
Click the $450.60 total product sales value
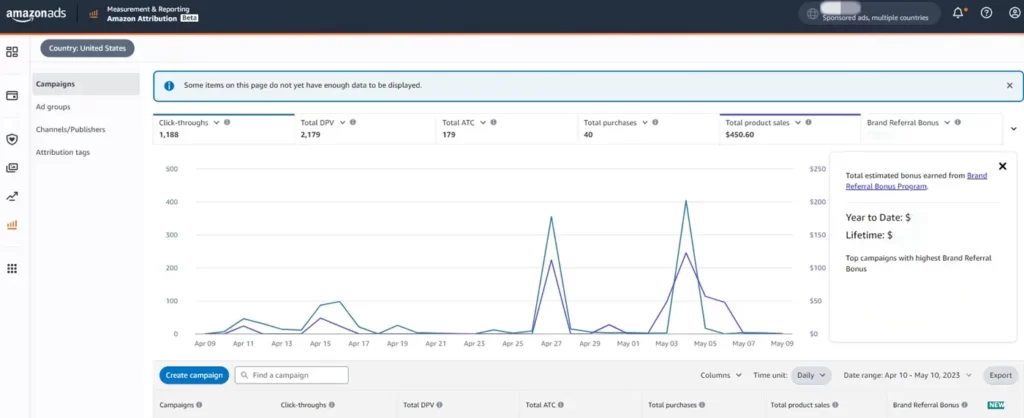tap(740, 135)
